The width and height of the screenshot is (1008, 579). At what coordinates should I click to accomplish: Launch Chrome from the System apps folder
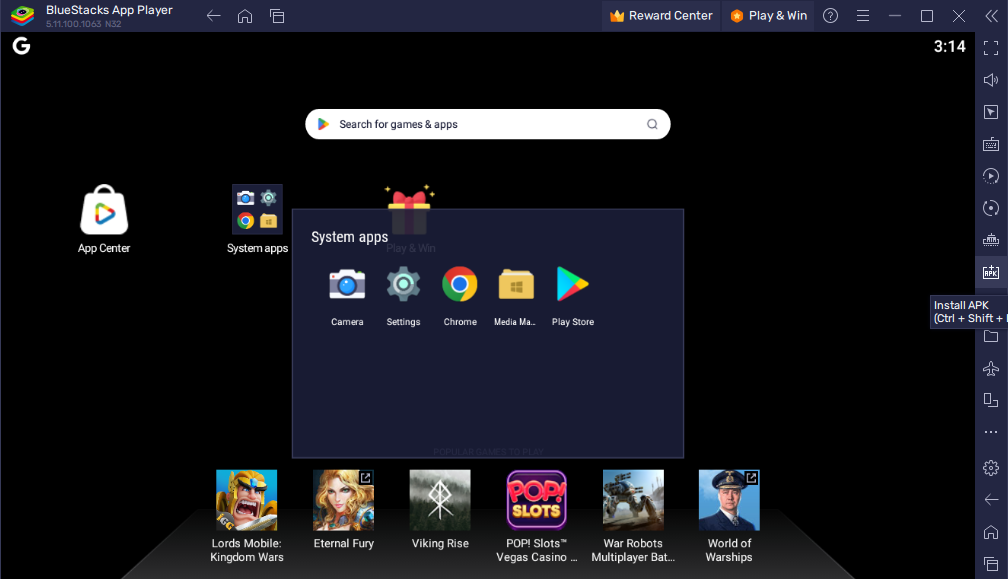(460, 284)
